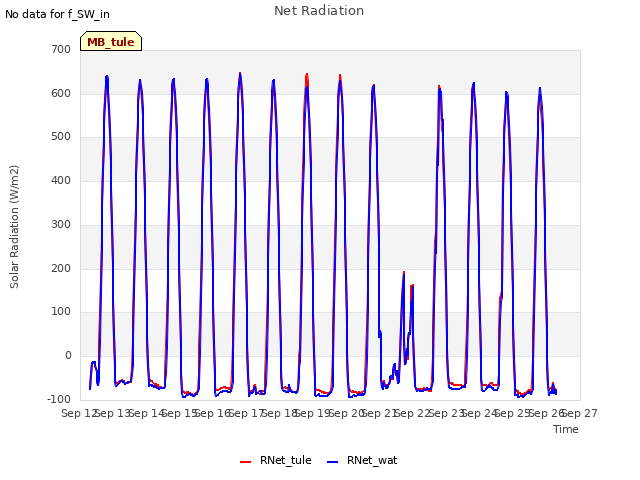Screen dimensions: 640x480
Task: Click the 500 y-axis tick label
Action: [61, 137]
